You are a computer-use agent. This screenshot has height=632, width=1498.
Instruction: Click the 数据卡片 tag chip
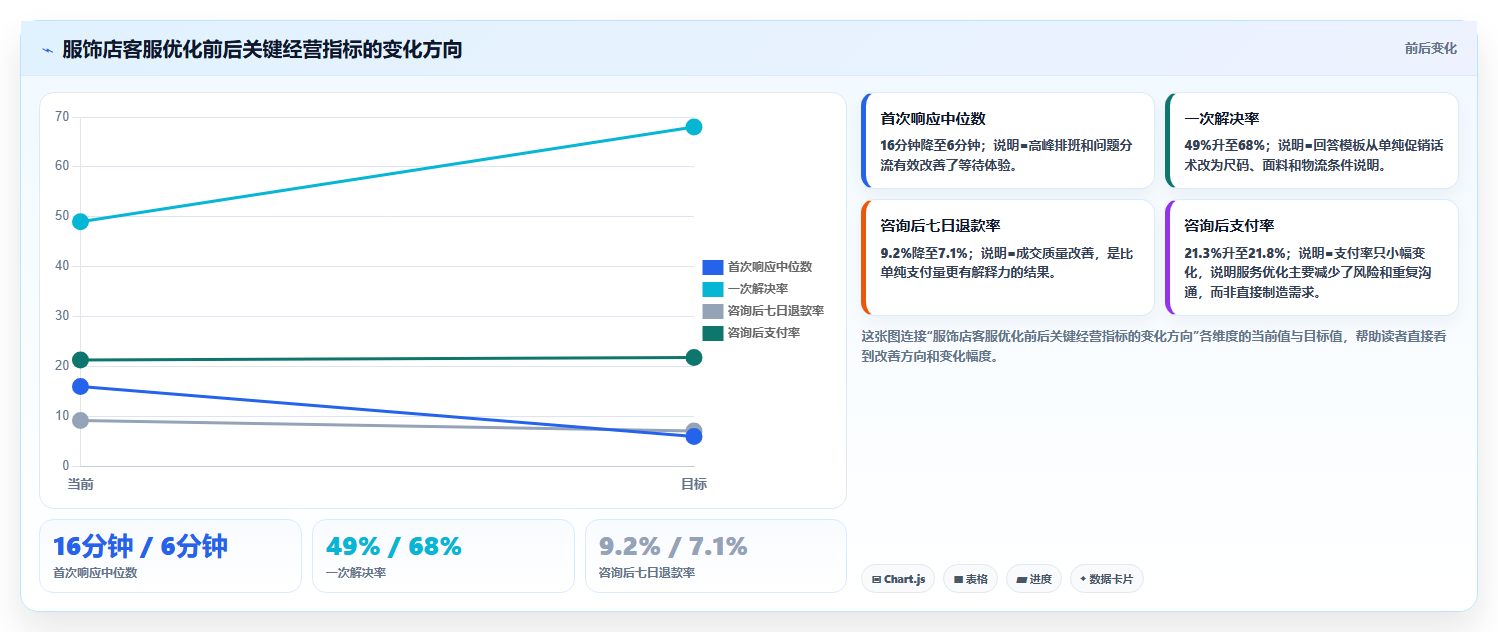1107,579
